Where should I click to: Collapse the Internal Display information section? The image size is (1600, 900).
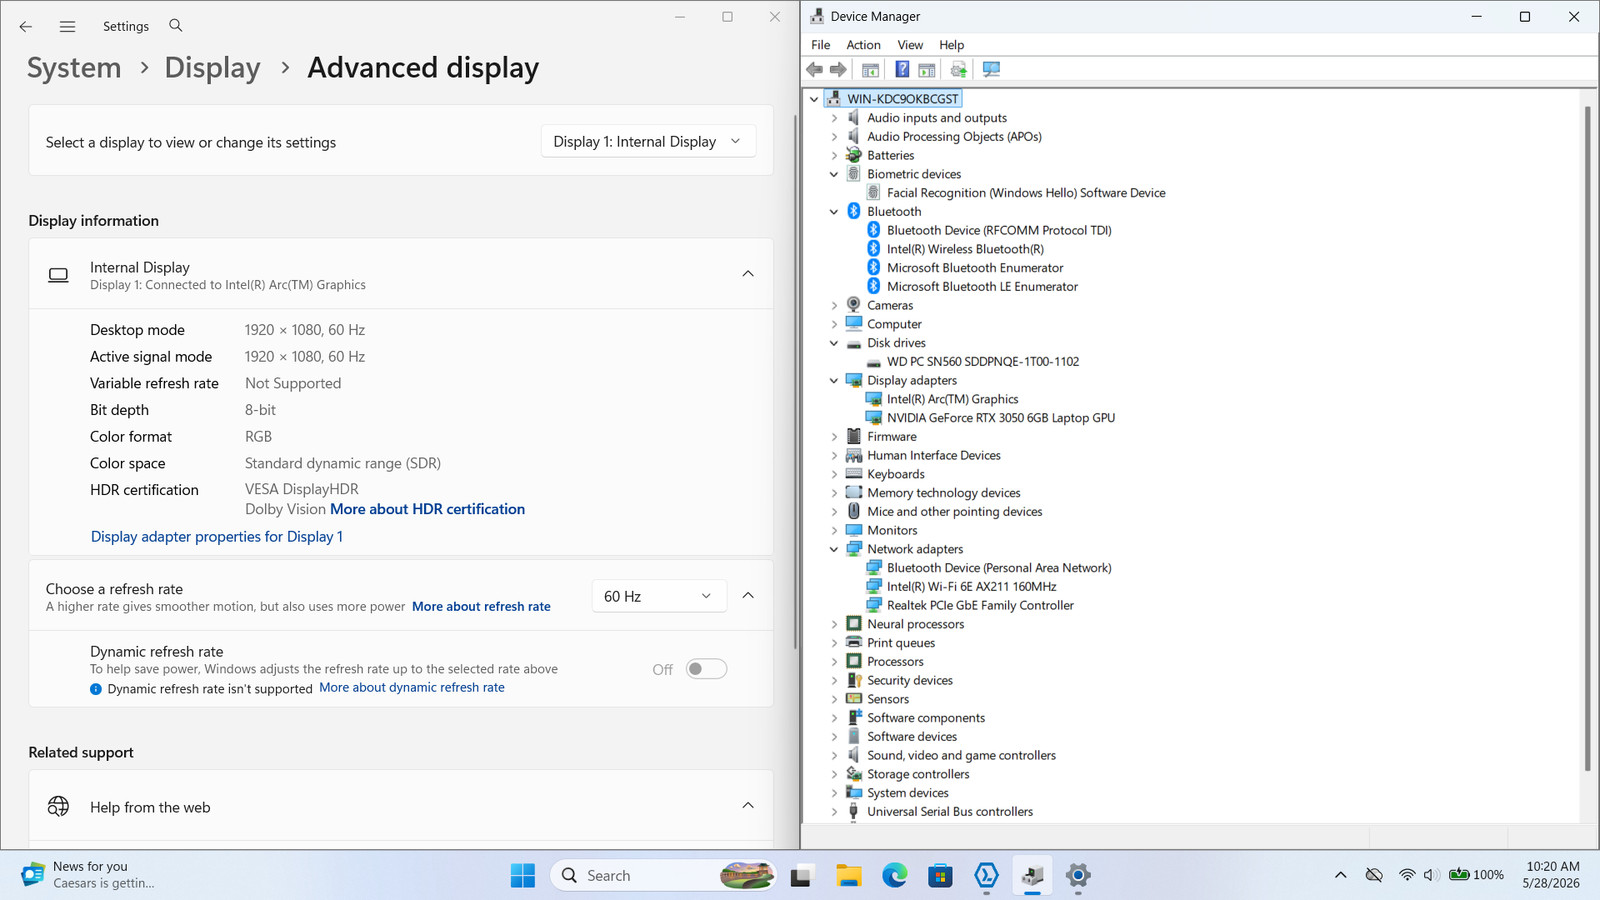pos(748,274)
